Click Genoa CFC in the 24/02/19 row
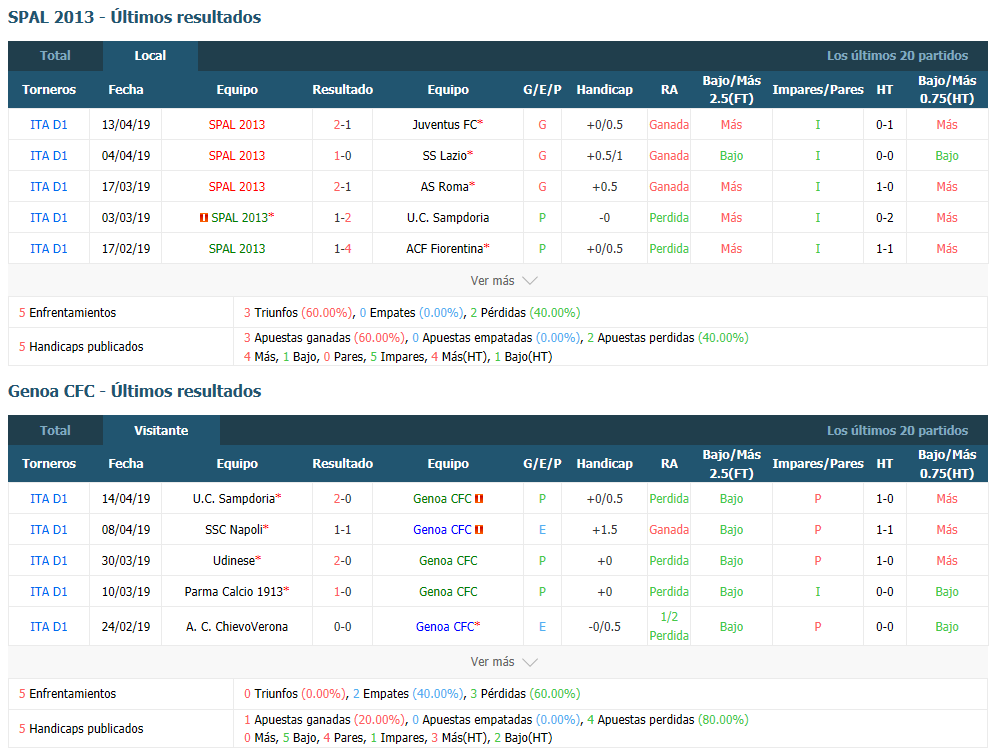Image resolution: width=1001 pixels, height=752 pixels. click(445, 627)
